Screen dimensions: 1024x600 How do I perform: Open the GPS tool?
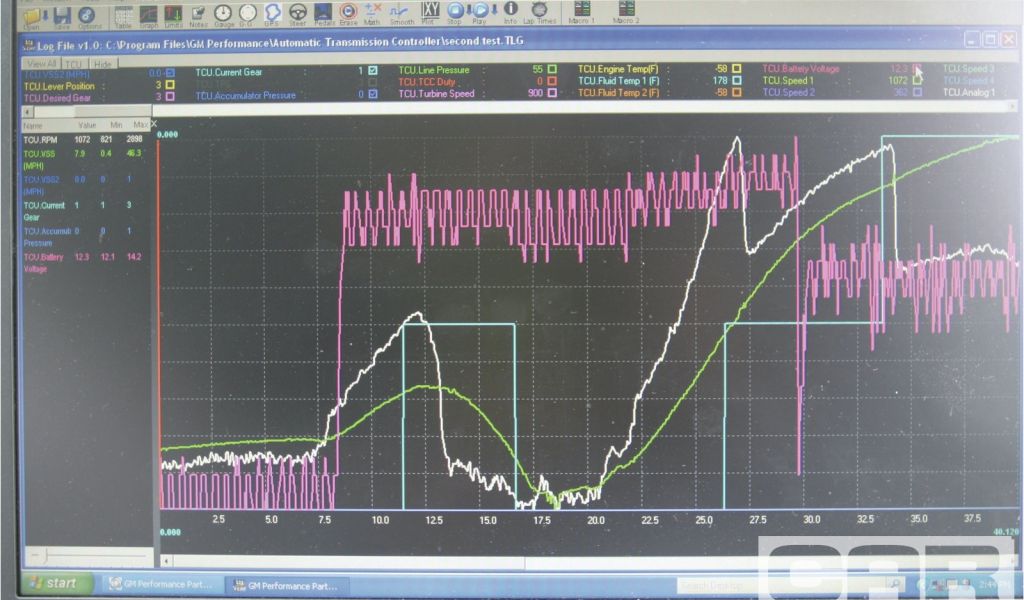(x=272, y=14)
